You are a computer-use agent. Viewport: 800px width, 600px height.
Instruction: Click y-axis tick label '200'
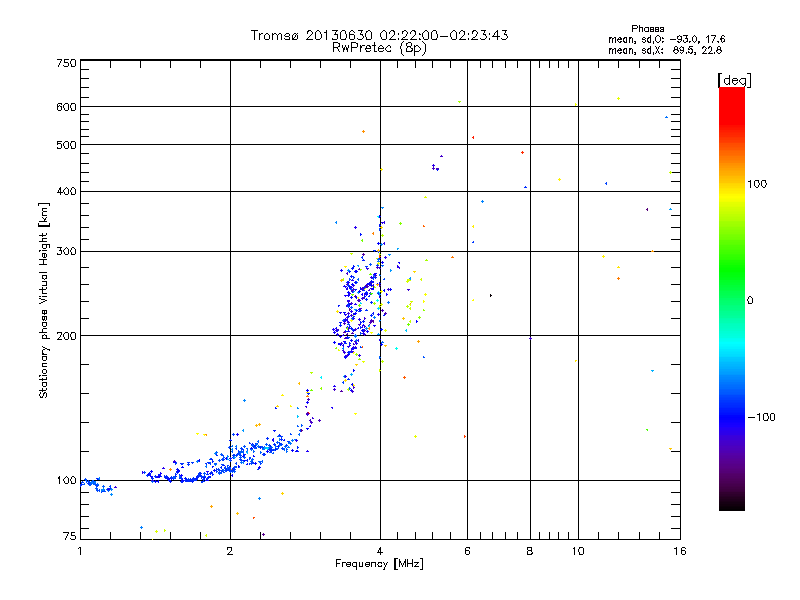point(66,336)
